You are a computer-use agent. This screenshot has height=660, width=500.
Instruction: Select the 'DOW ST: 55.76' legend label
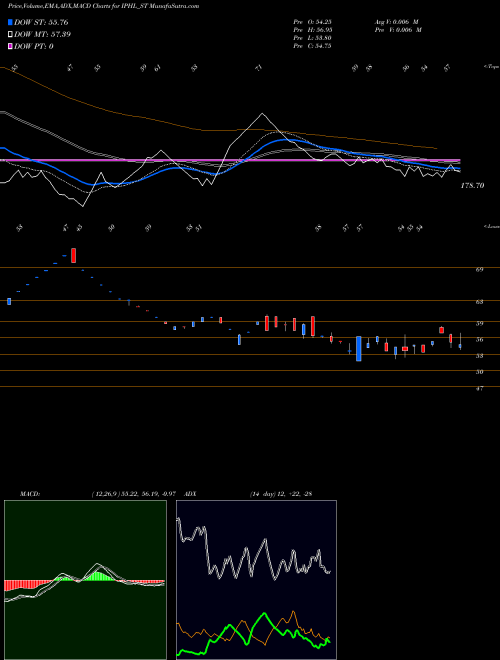click(x=41, y=22)
